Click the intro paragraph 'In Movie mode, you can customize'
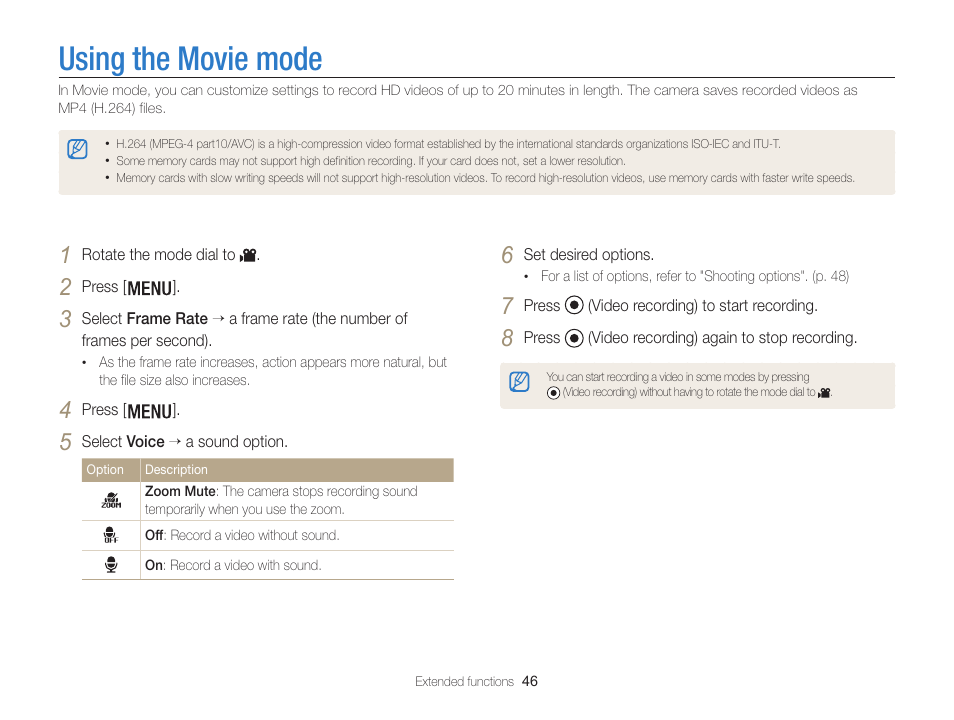 coord(458,99)
